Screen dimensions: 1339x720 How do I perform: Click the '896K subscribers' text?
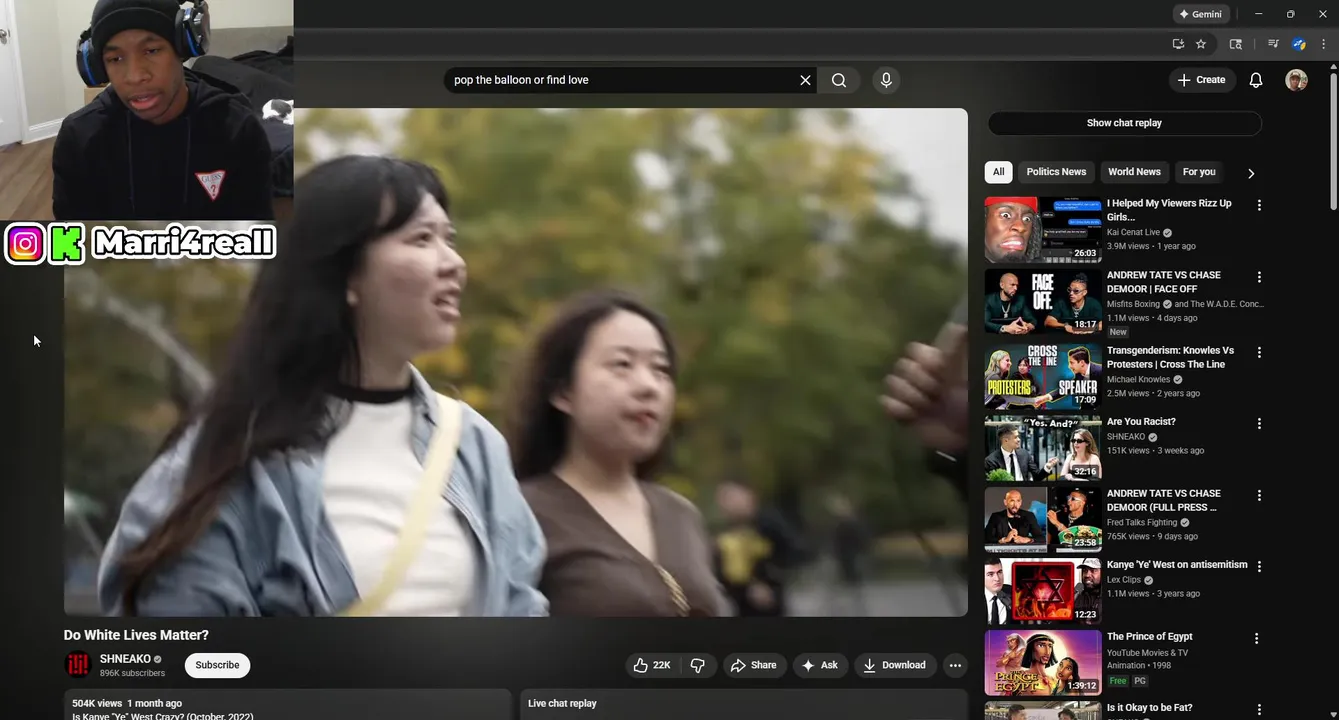(x=132, y=674)
